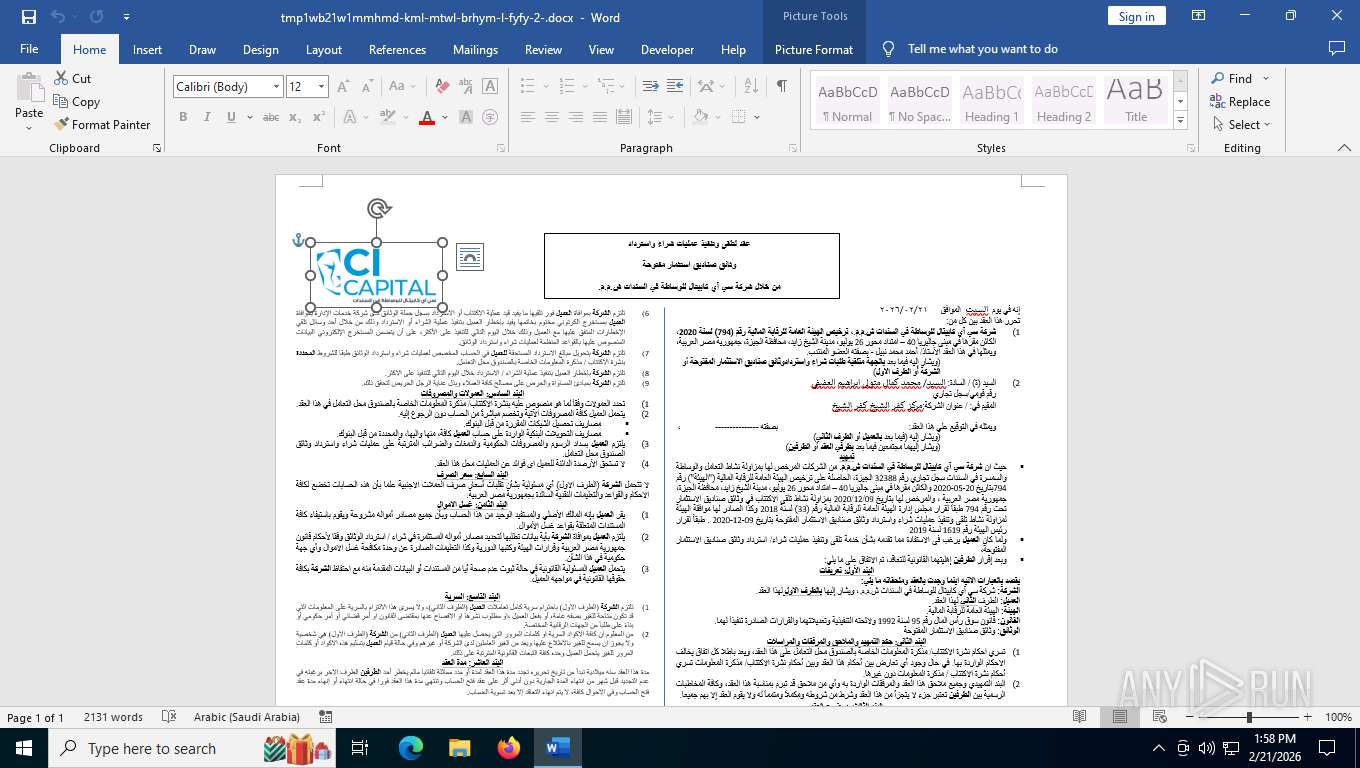The height and width of the screenshot is (768, 1360).
Task: Click the Increase Indent icon
Action: pos(676,86)
